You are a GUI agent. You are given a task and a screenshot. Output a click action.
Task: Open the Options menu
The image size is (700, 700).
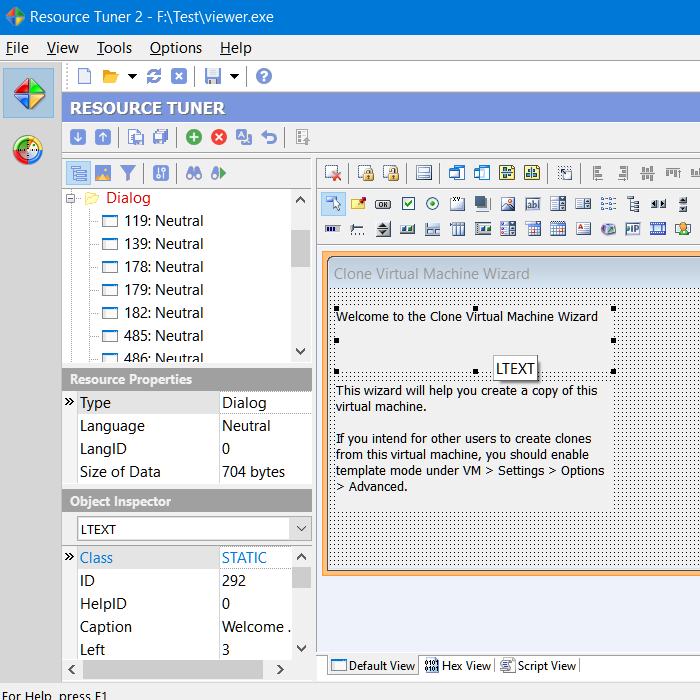pos(176,48)
